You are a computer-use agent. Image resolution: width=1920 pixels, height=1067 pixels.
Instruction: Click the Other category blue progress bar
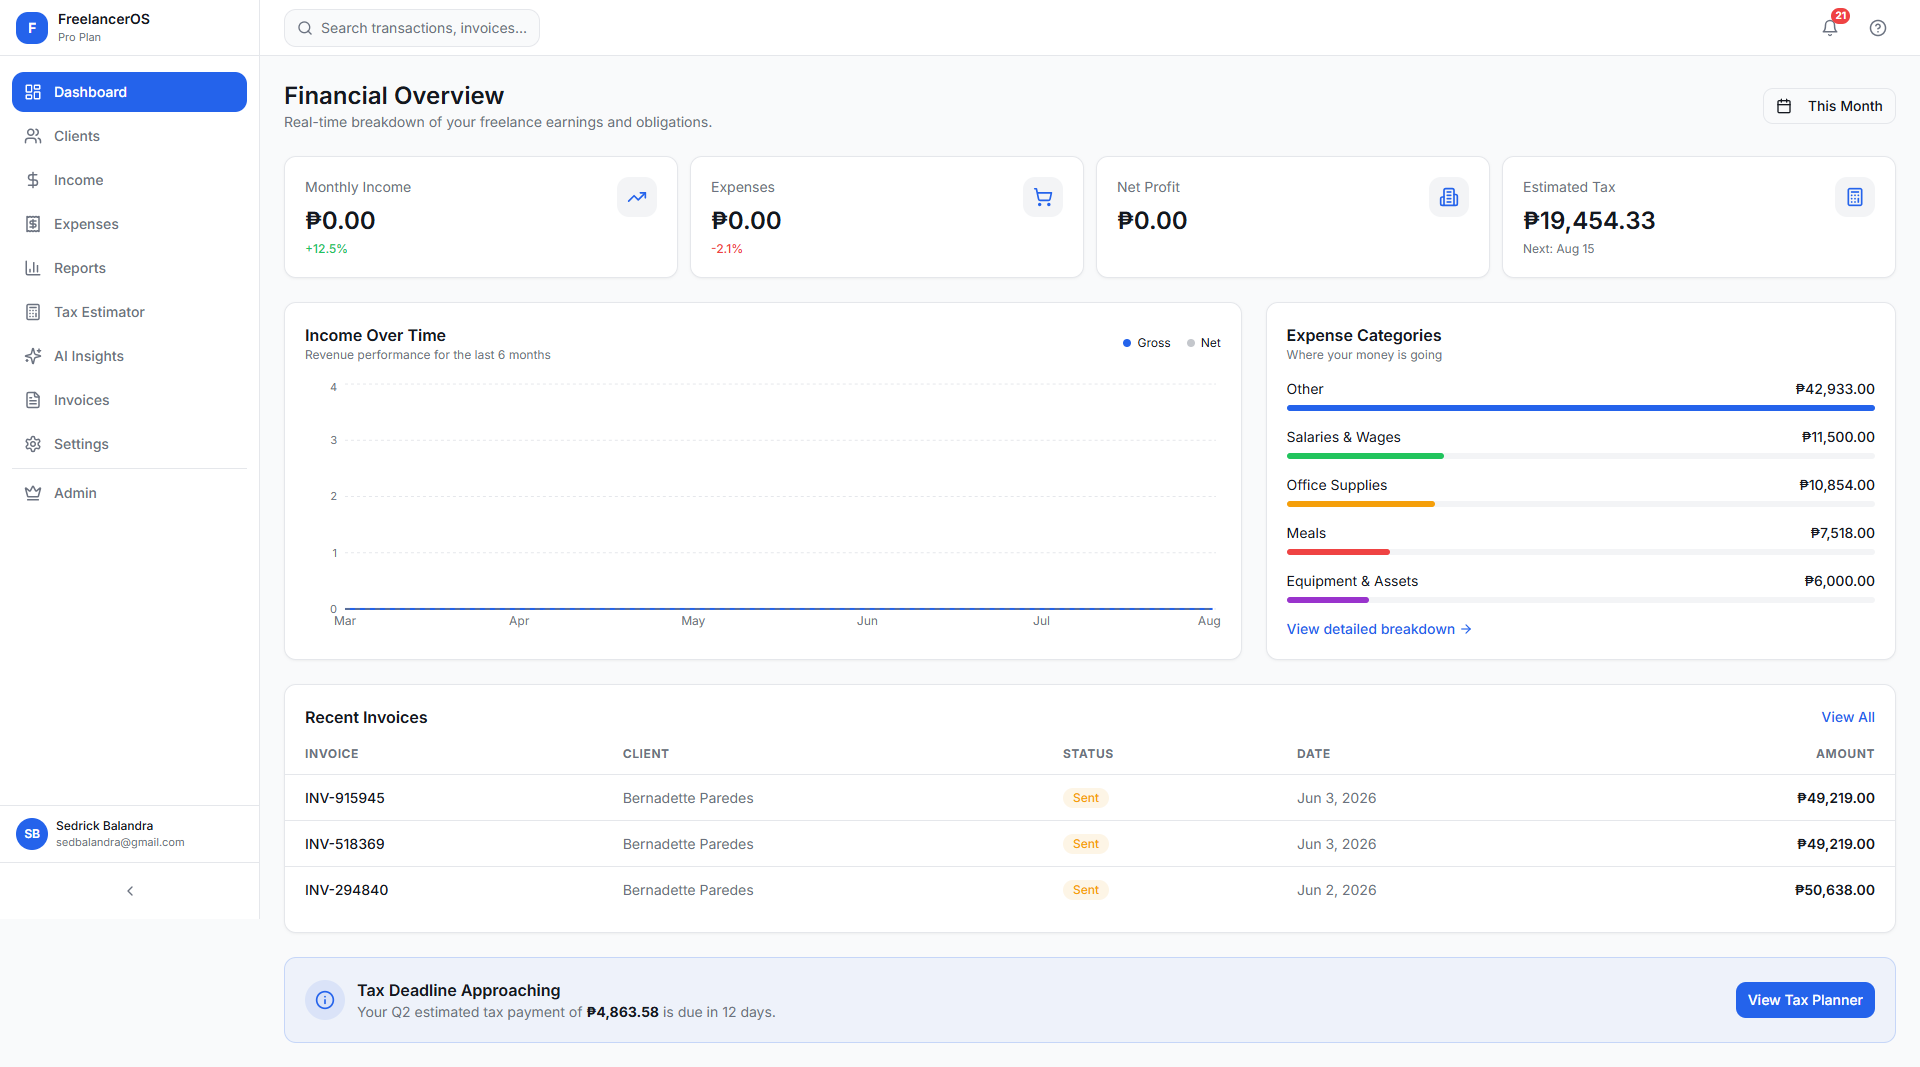click(1580, 408)
